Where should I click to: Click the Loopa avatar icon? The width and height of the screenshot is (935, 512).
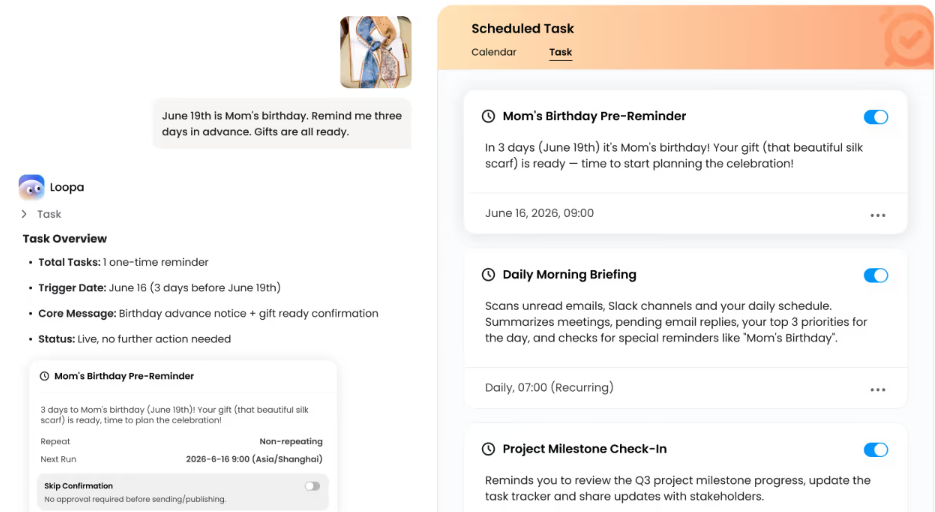click(x=32, y=187)
